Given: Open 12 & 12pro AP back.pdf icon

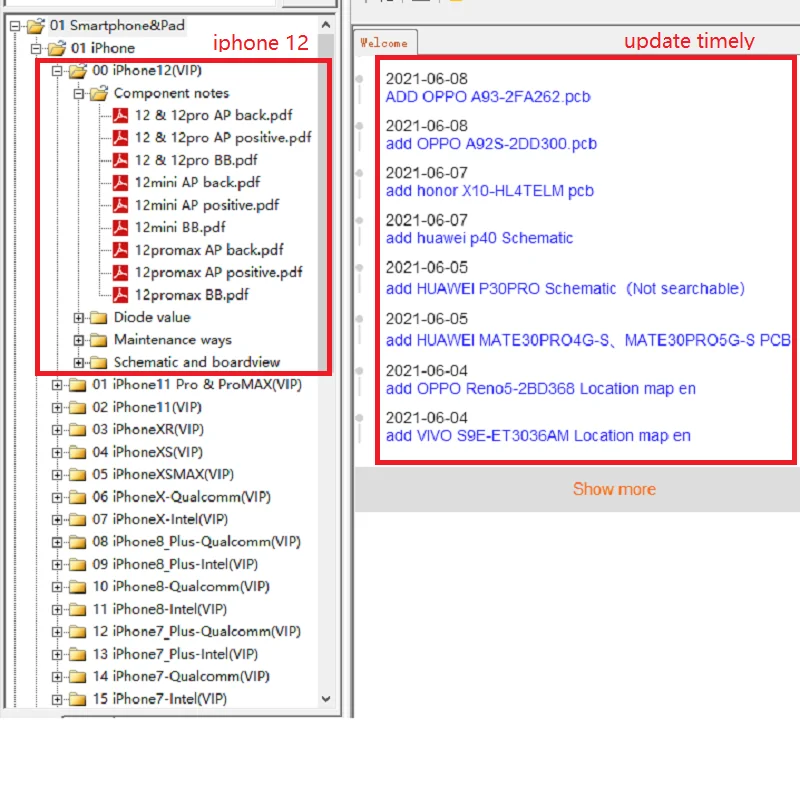Looking at the screenshot, I should [x=120, y=115].
